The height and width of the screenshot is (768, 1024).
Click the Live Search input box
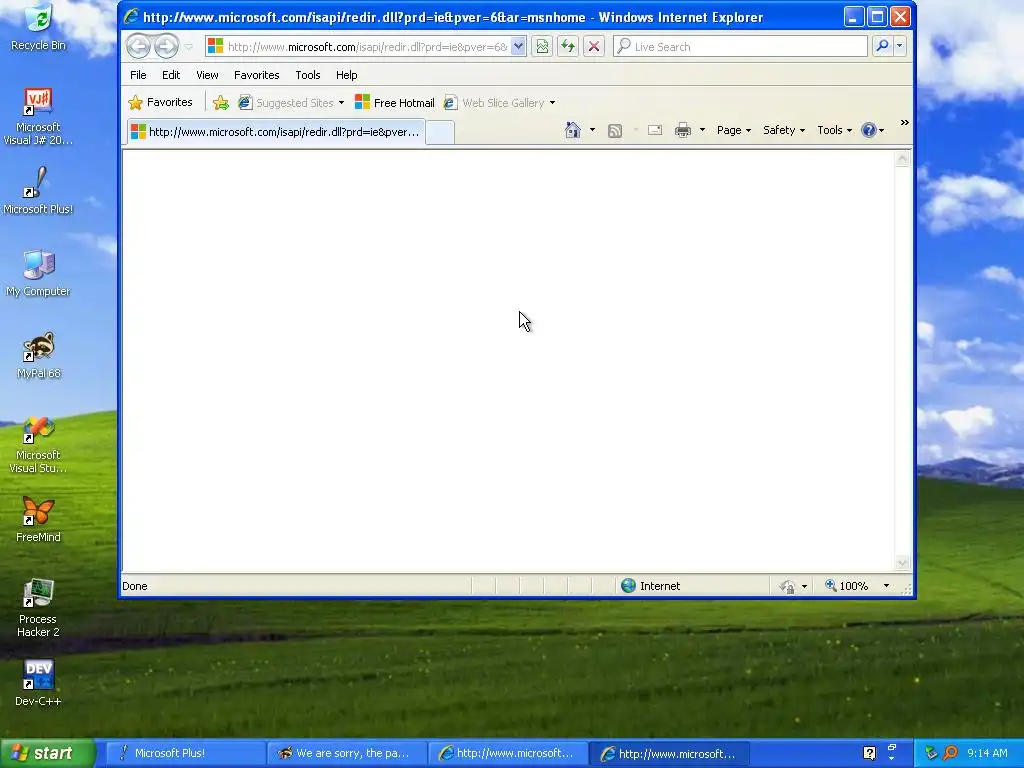tap(740, 46)
